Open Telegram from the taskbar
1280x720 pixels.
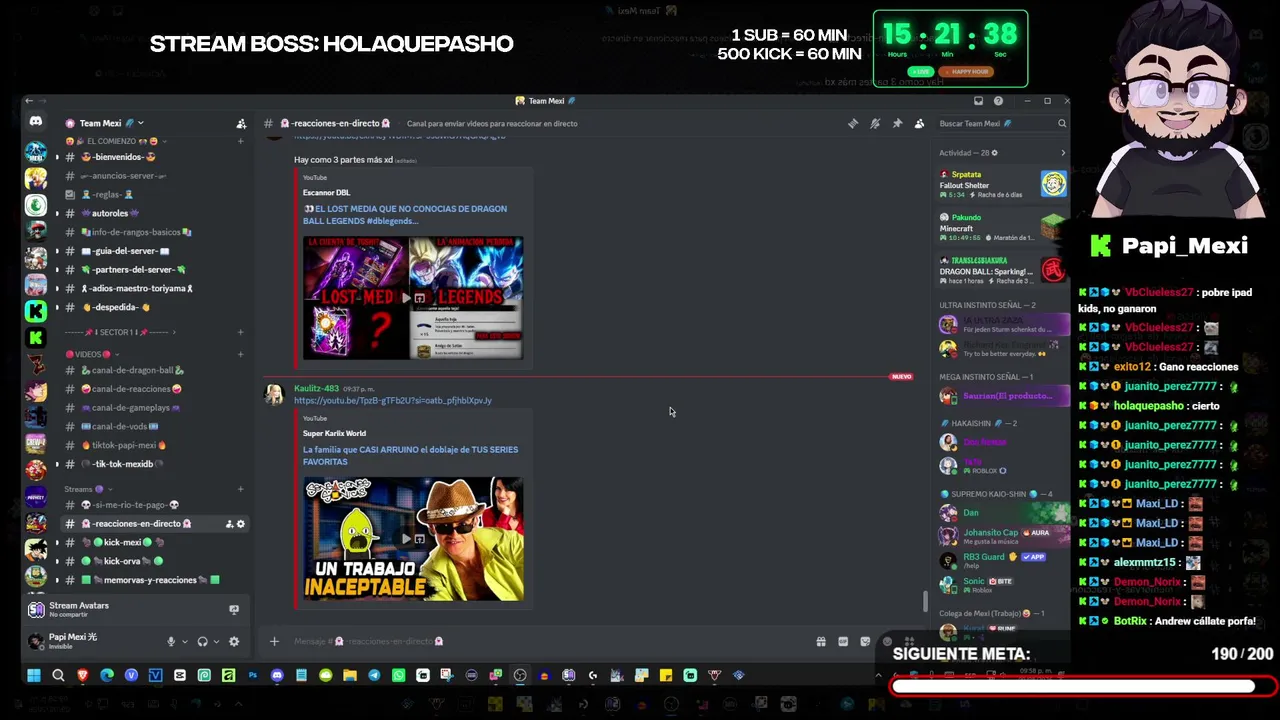374,676
